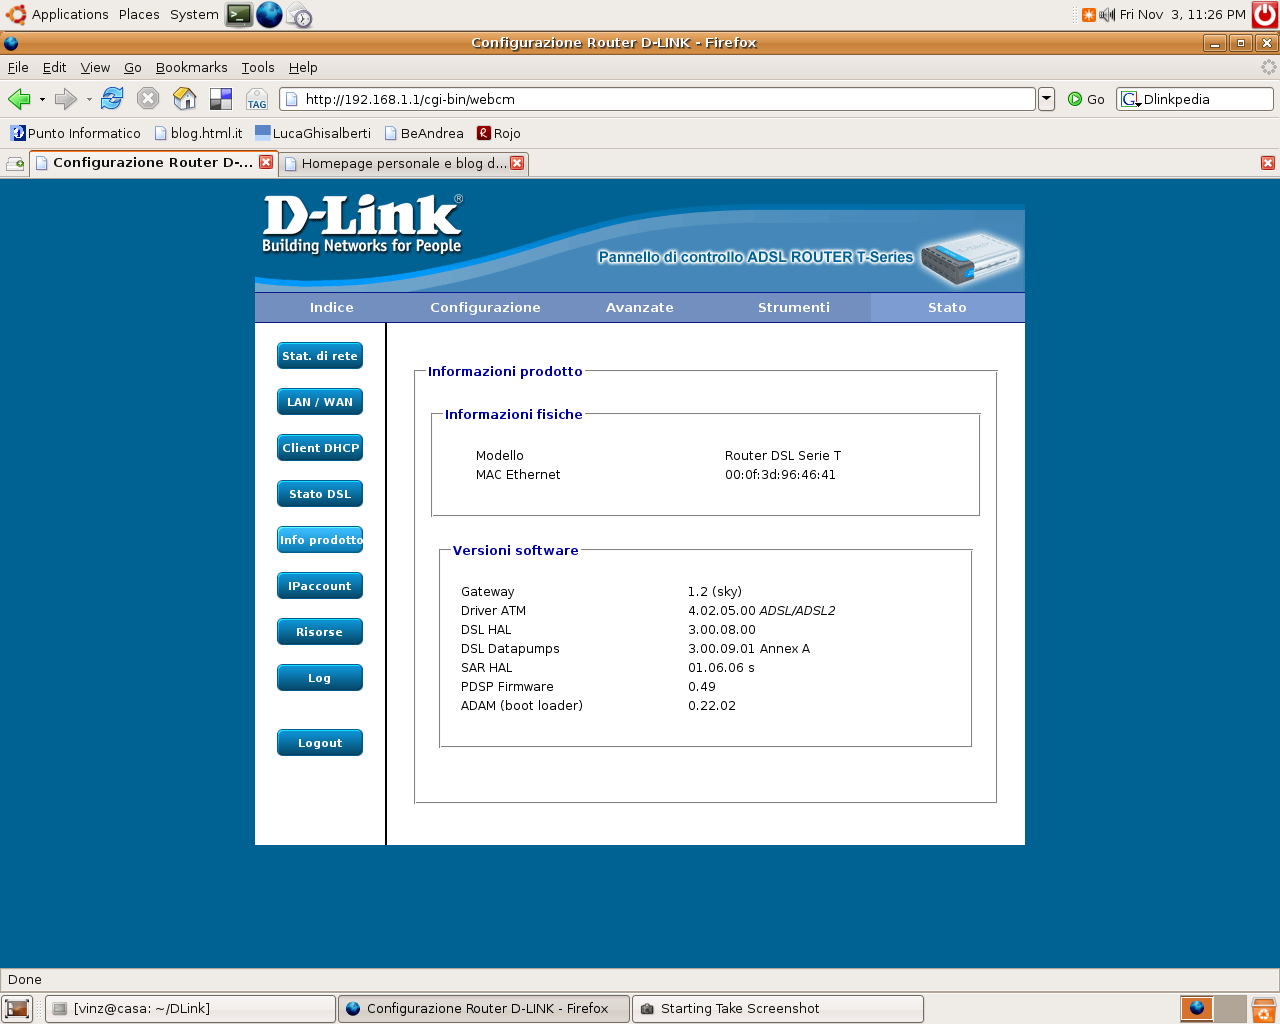
Task: Focus the address bar with 192.168.1.1 URL
Action: (657, 99)
